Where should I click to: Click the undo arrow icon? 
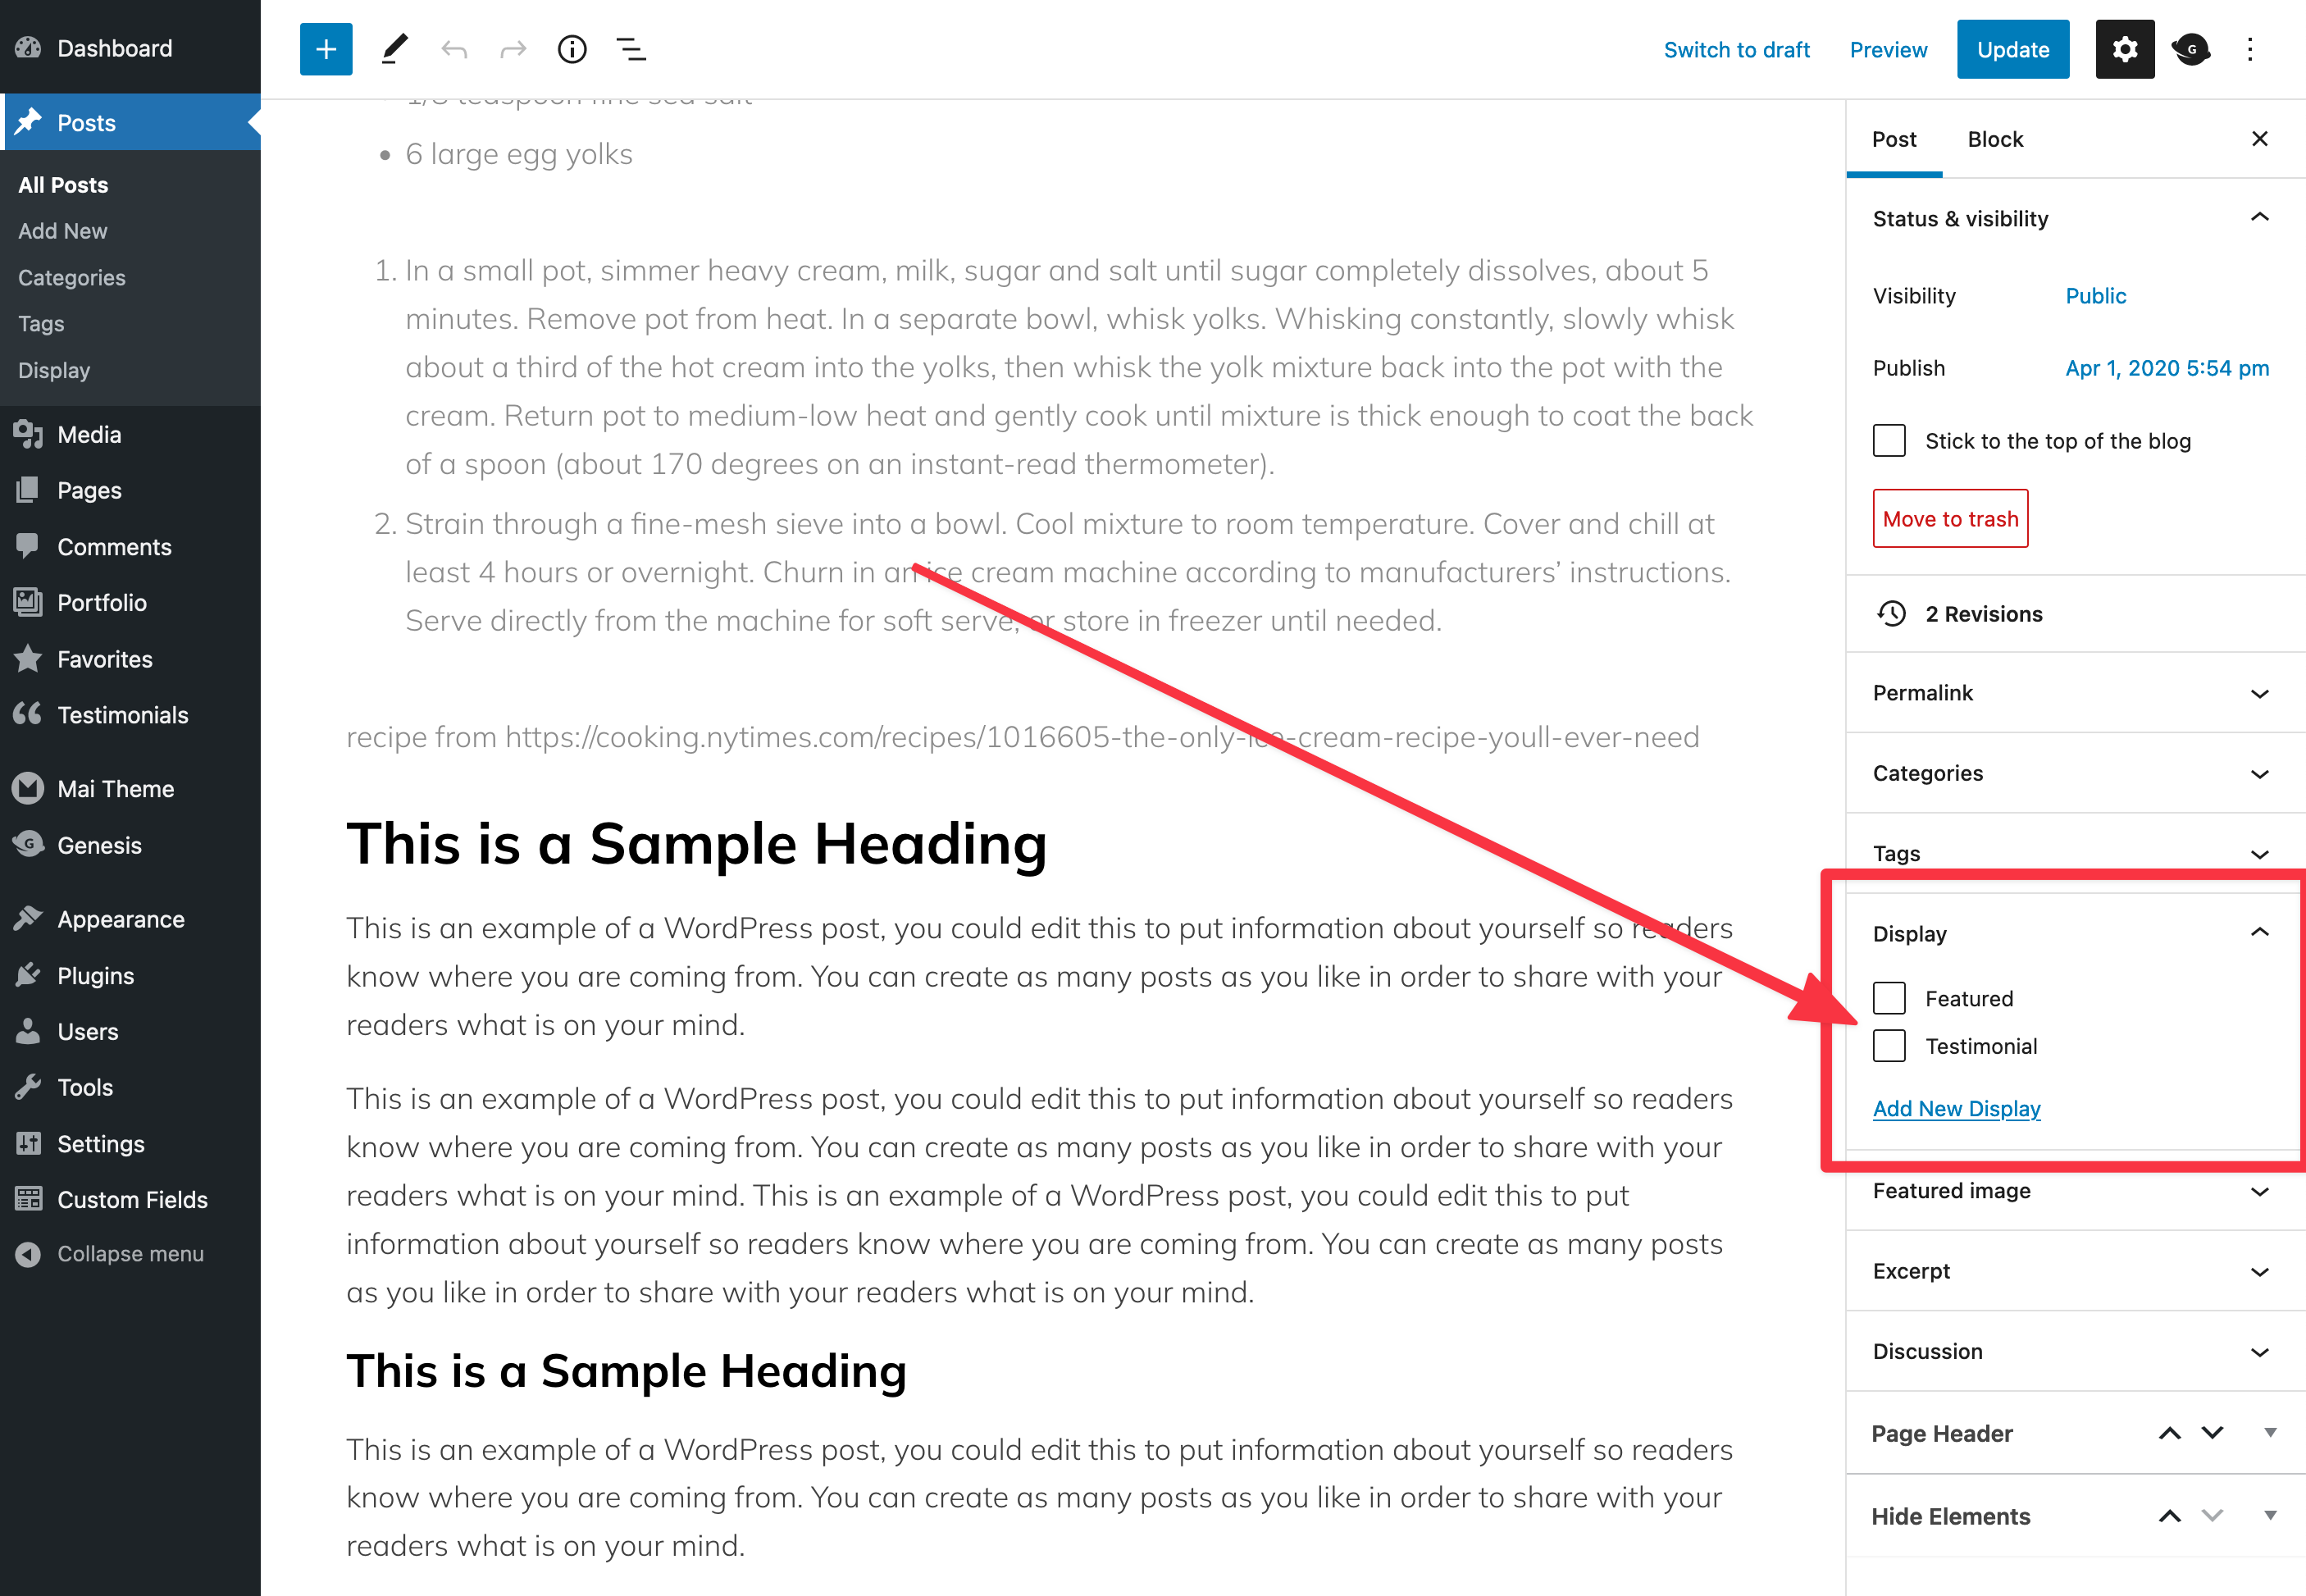tap(454, 49)
